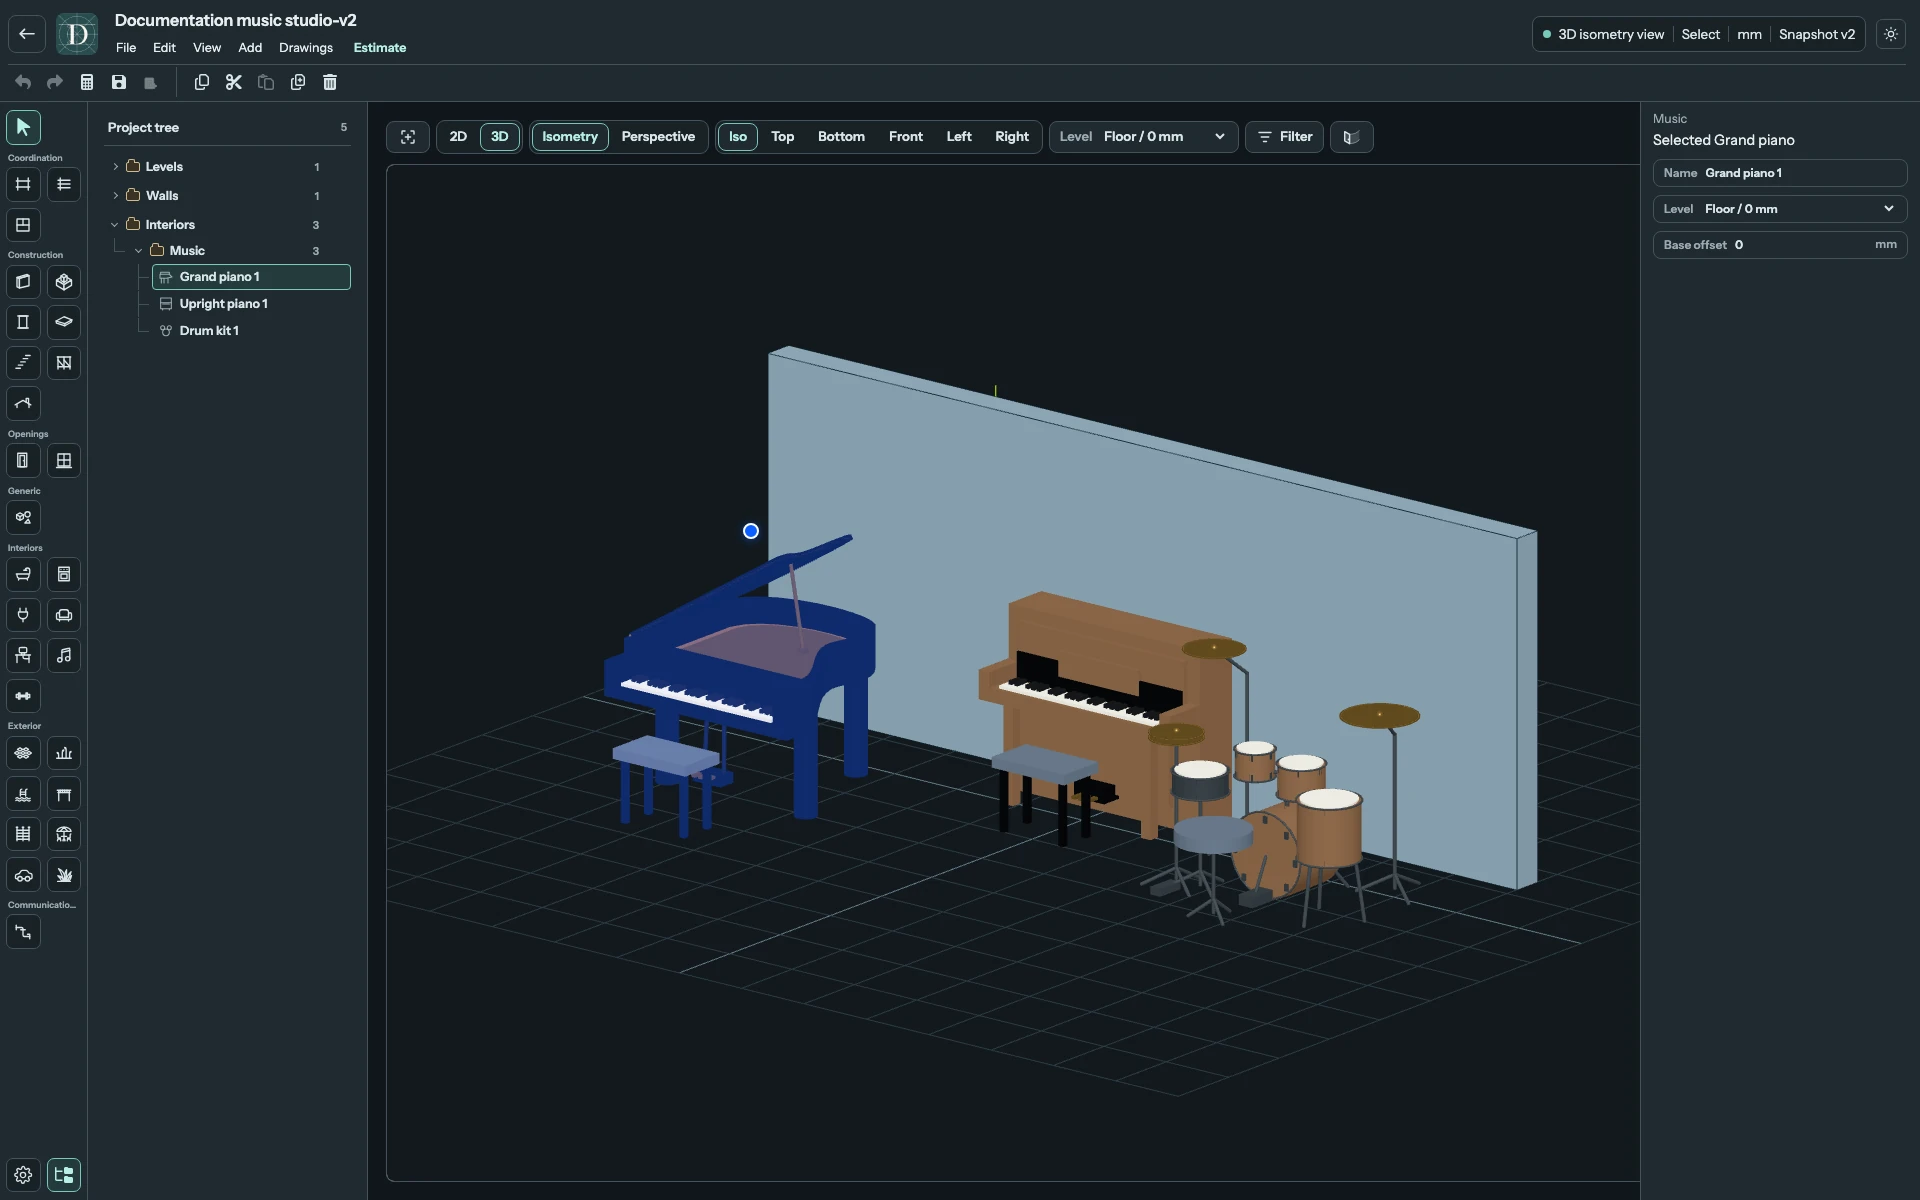
Task: Toggle the light theme sun icon
Action: [1891, 34]
